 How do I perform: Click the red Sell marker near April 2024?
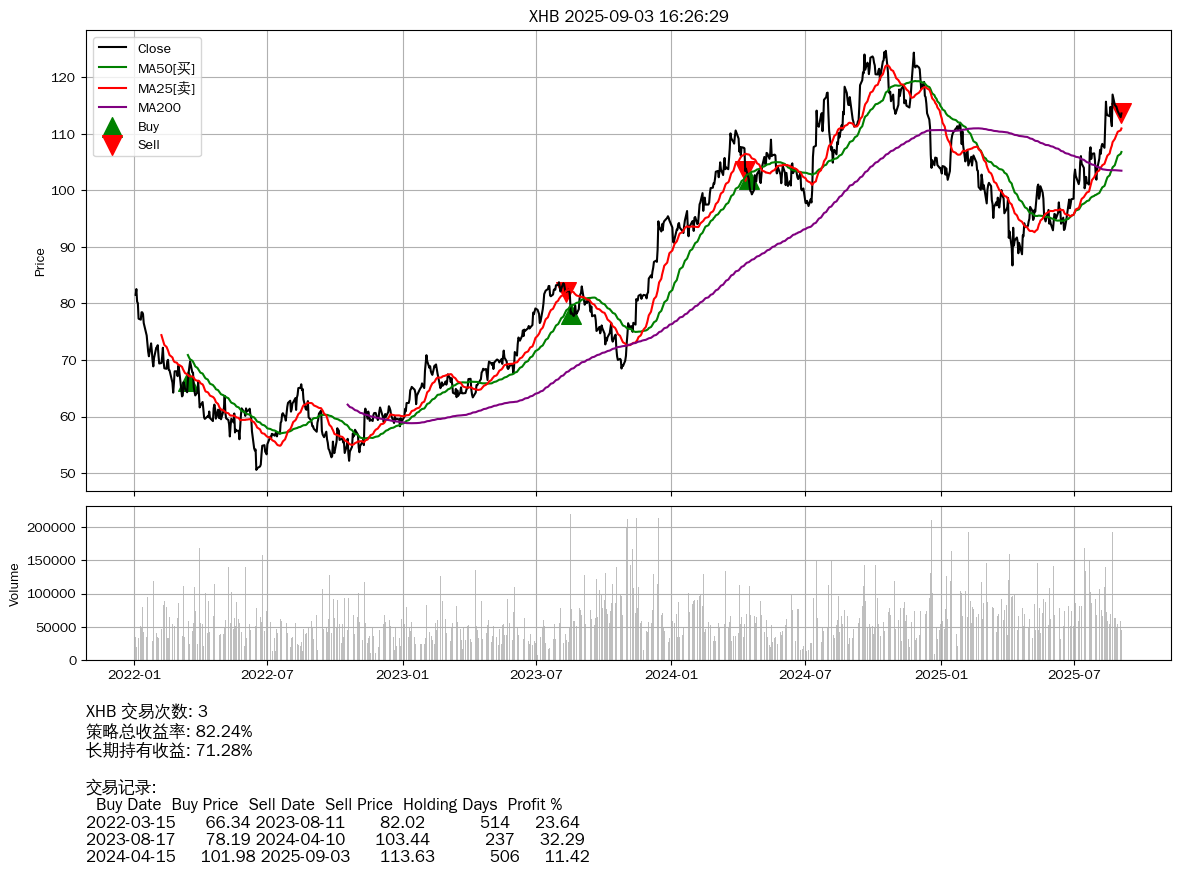(x=745, y=170)
